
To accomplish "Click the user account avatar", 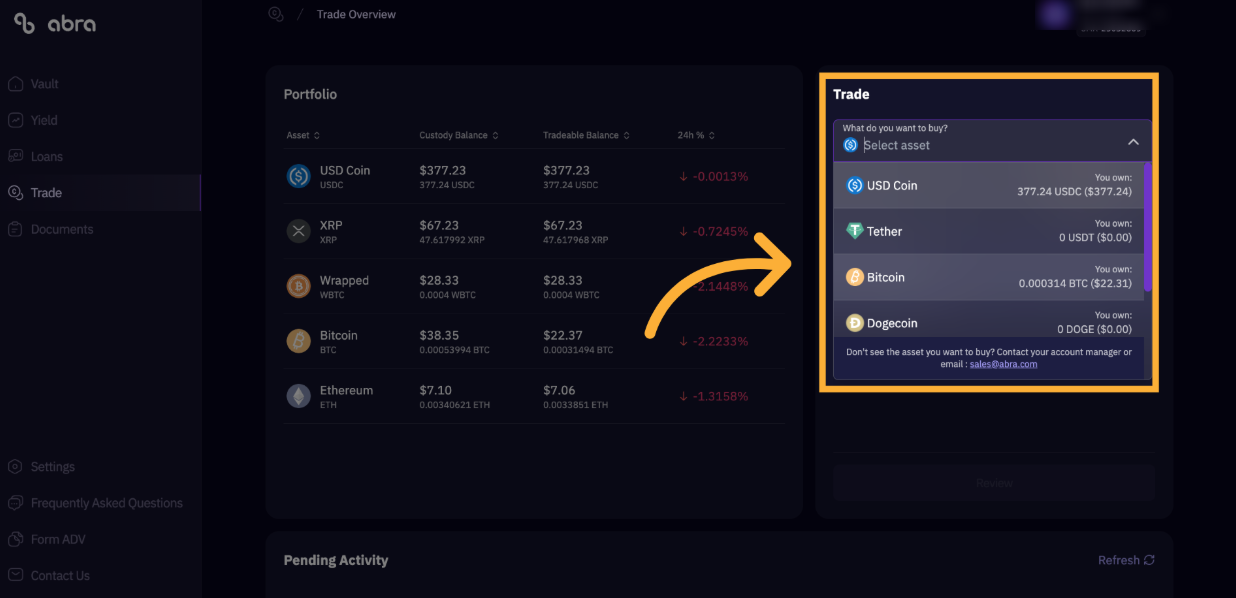I will coord(1054,14).
